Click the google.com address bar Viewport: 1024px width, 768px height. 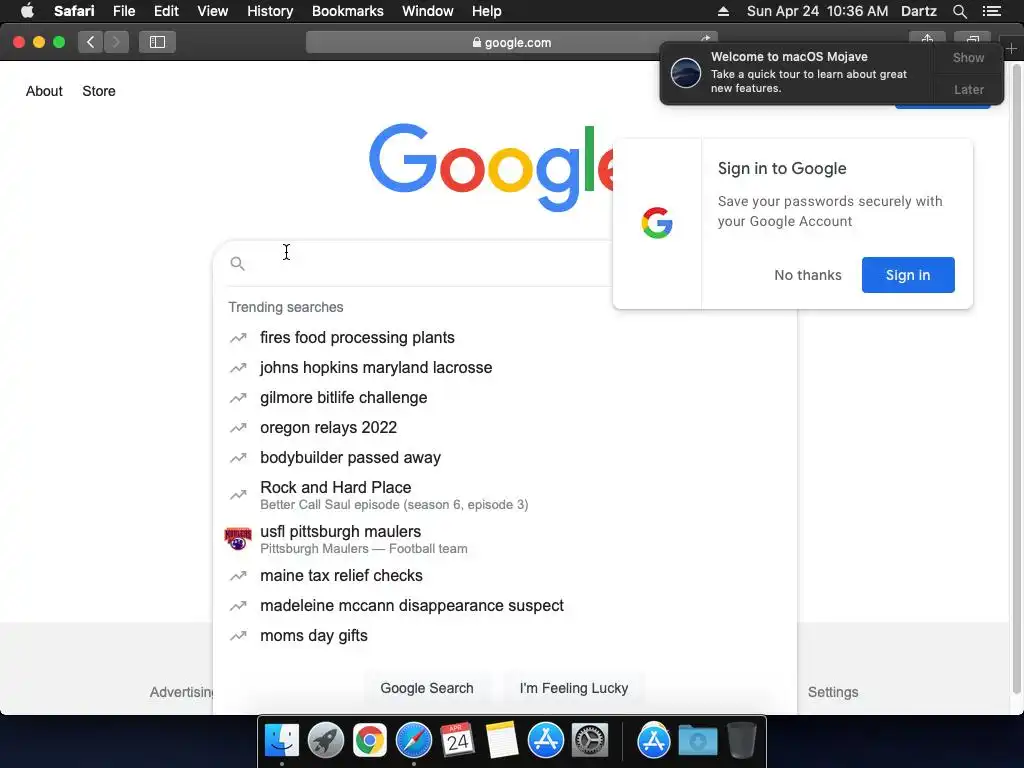[511, 42]
